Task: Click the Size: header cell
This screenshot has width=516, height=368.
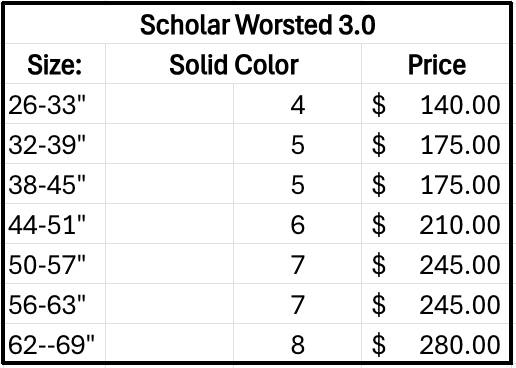Action: pos(55,64)
